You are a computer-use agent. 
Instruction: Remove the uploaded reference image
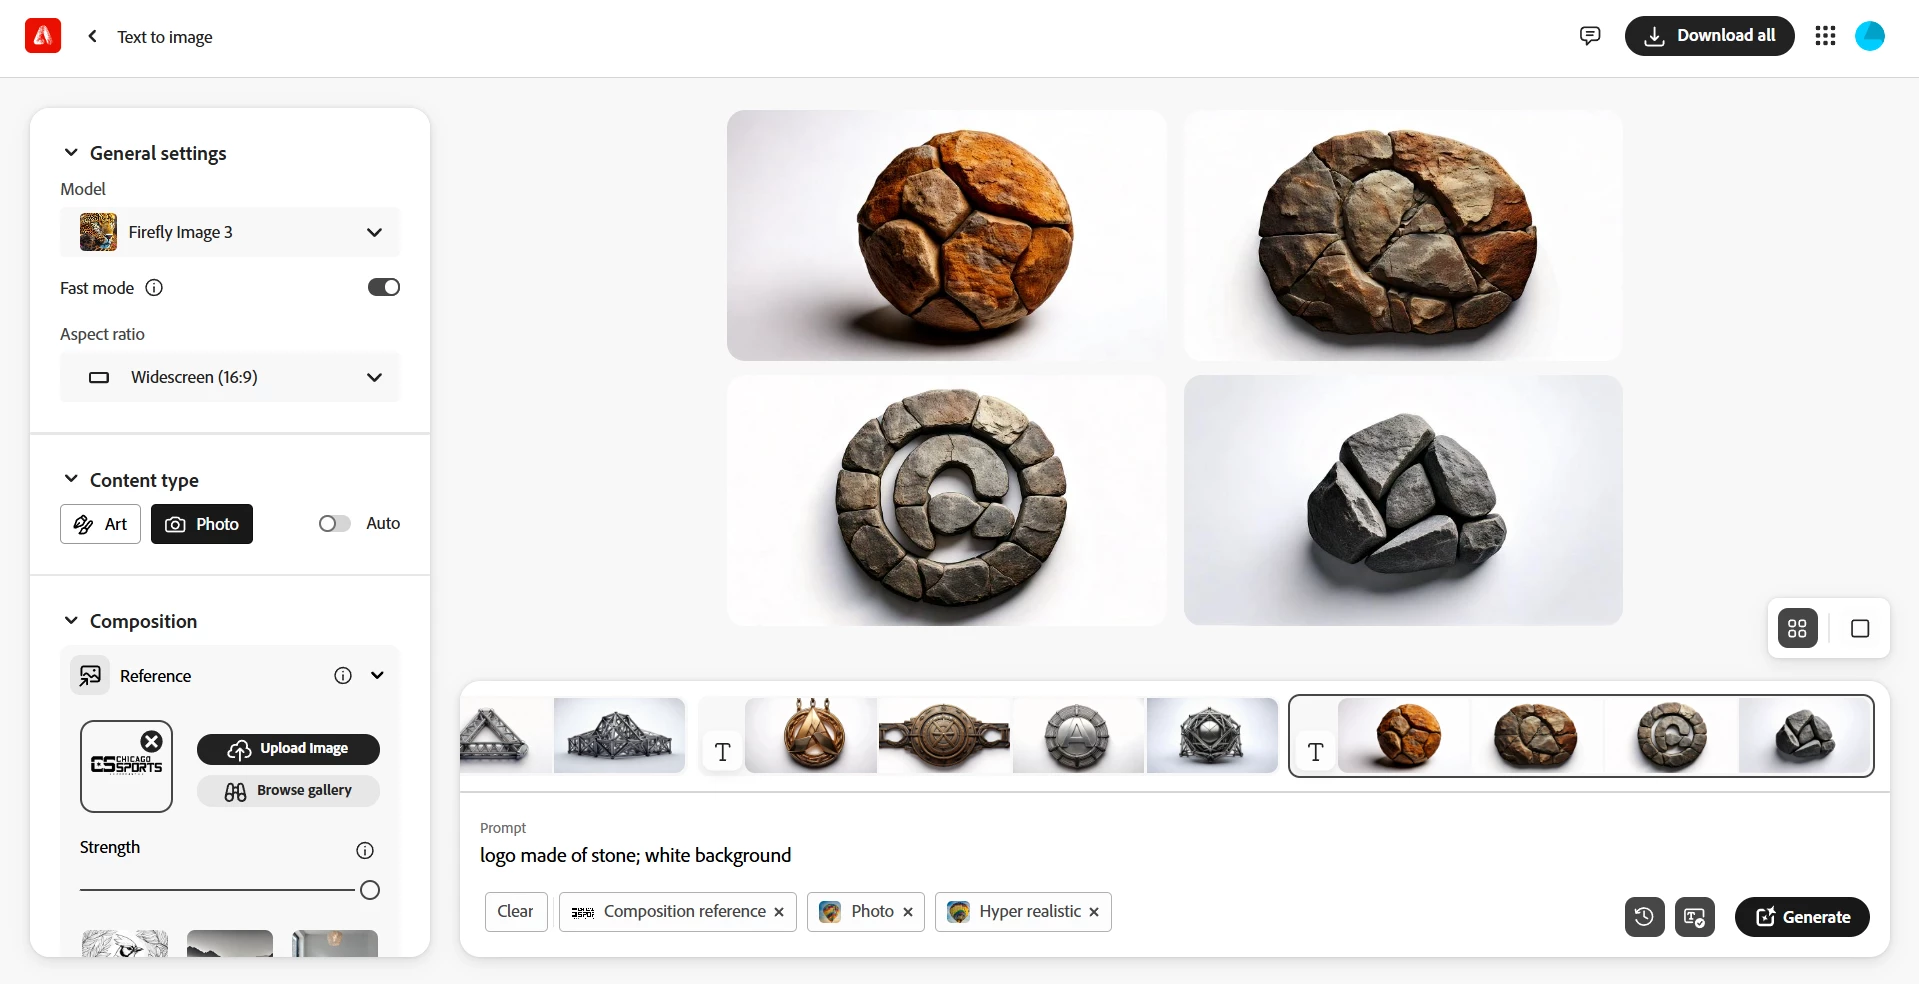coord(151,741)
